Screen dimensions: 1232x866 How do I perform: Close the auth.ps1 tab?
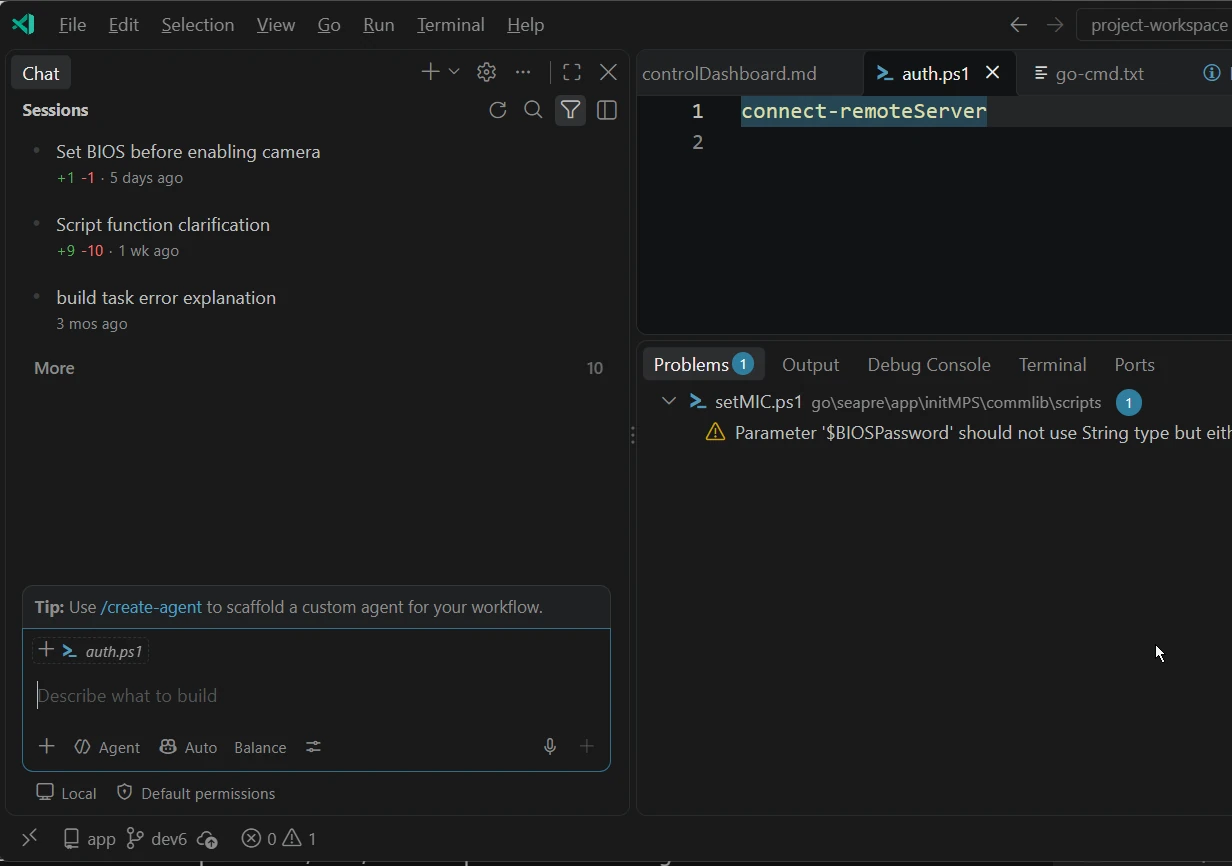[x=993, y=73]
